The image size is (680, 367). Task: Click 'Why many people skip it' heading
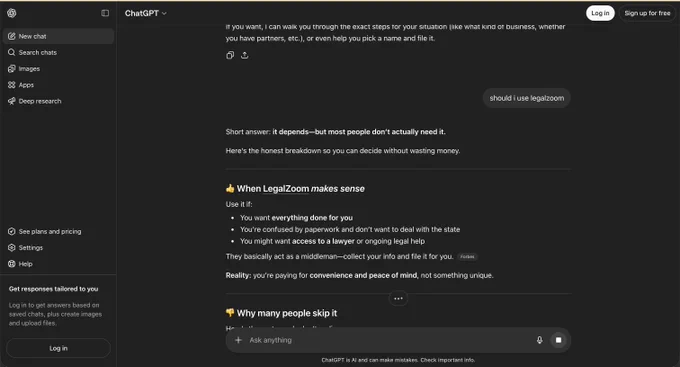(281, 313)
